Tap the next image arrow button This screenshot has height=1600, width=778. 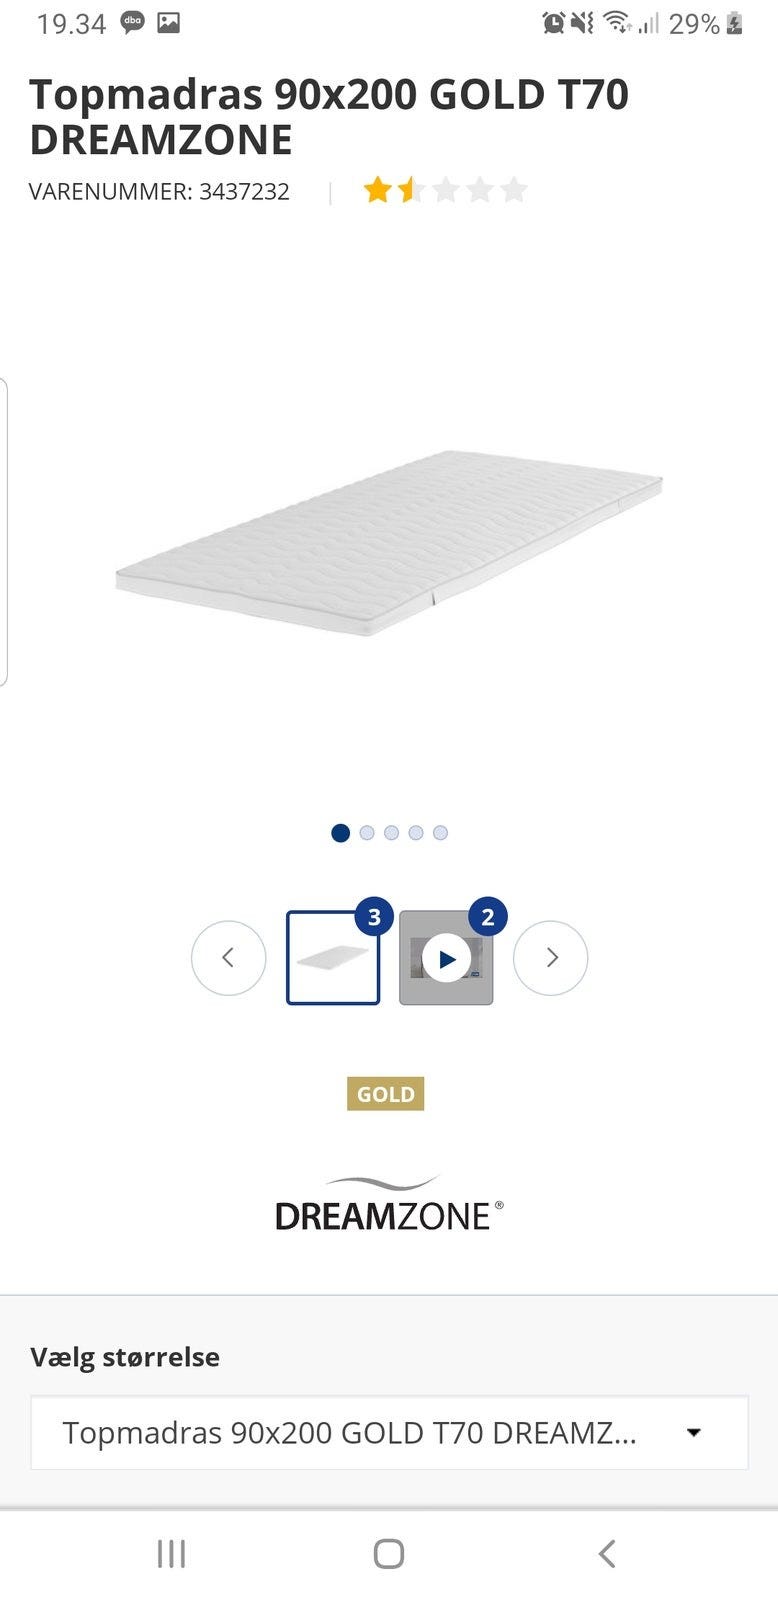[x=551, y=958]
